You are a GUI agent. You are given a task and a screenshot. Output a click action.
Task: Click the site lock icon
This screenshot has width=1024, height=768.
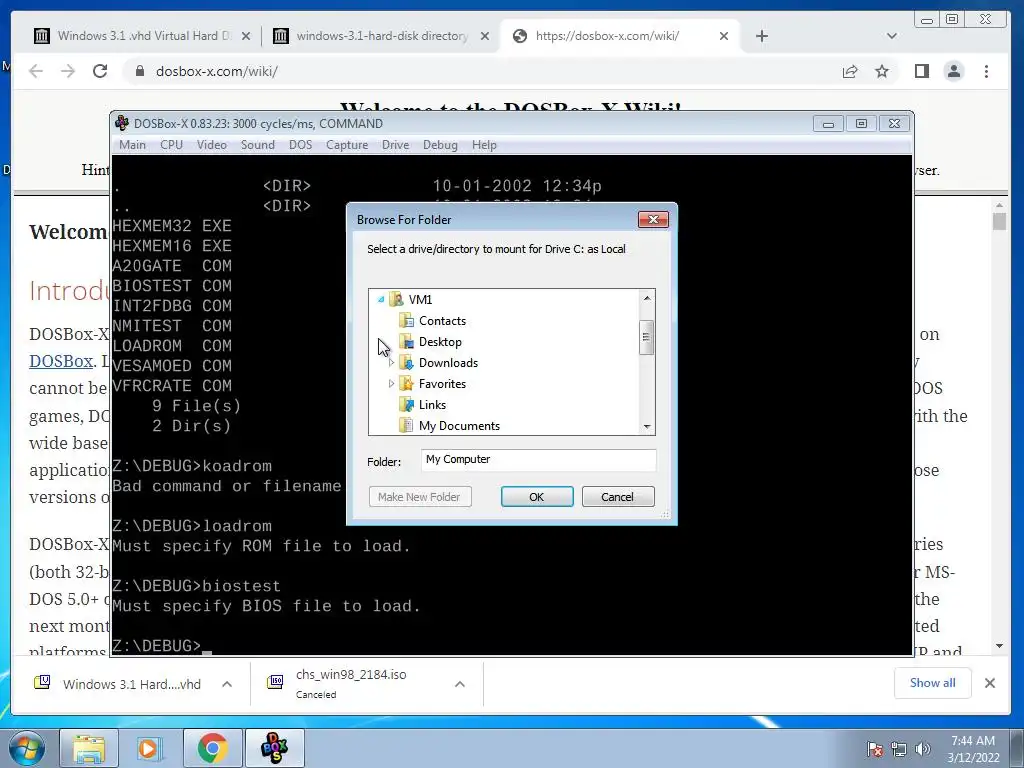139,71
